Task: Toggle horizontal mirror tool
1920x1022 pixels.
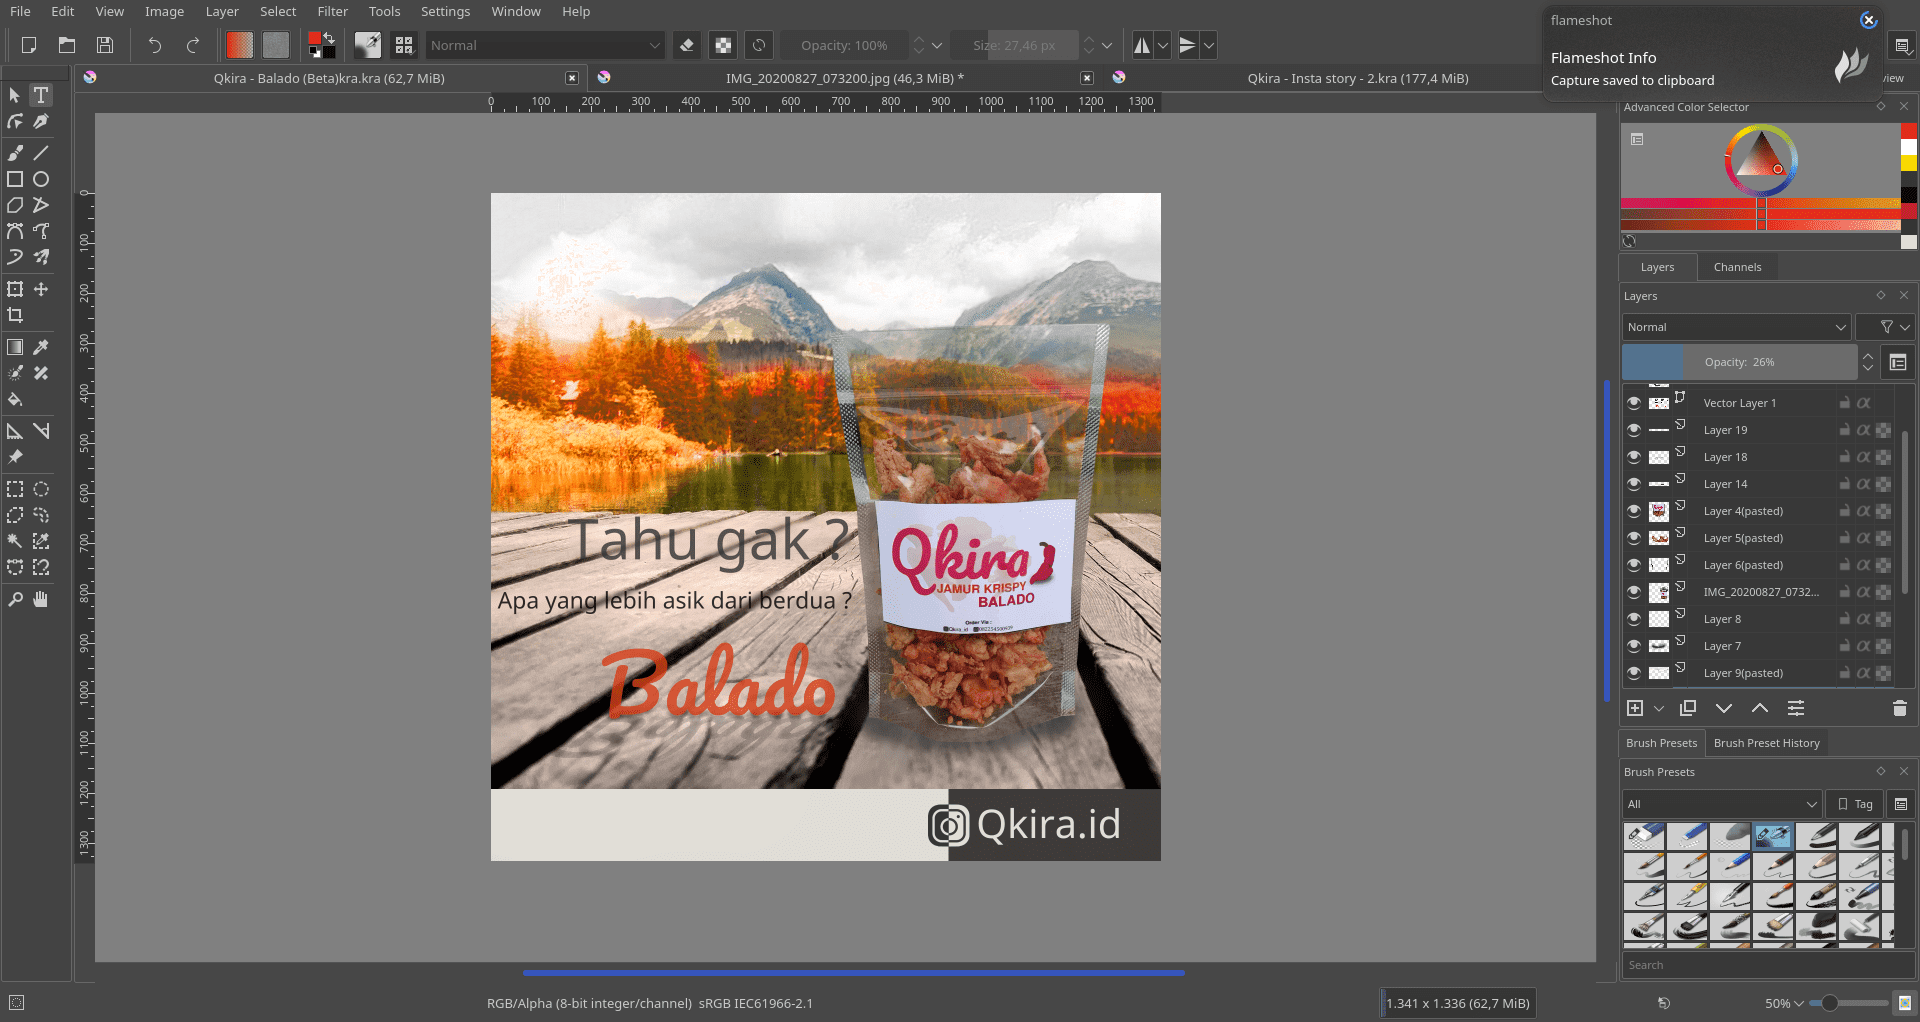Action: (1142, 45)
